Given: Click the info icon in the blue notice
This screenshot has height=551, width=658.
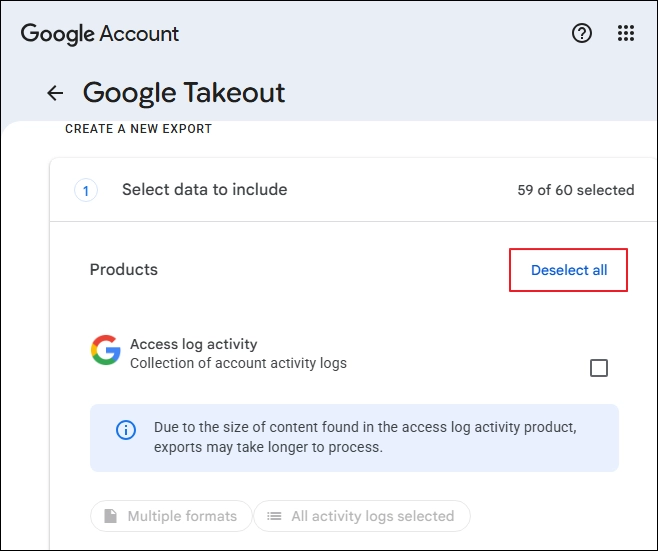Looking at the screenshot, I should pyautogui.click(x=125, y=430).
